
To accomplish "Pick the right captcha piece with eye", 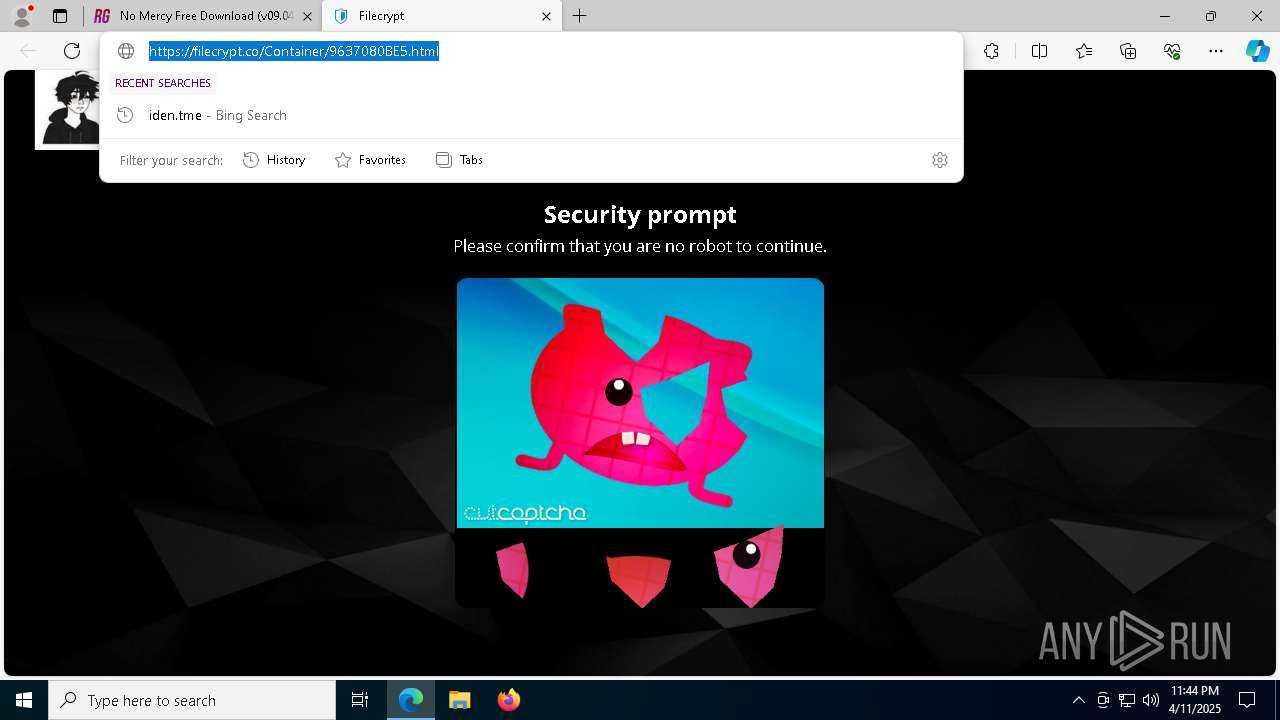I will pos(748,567).
